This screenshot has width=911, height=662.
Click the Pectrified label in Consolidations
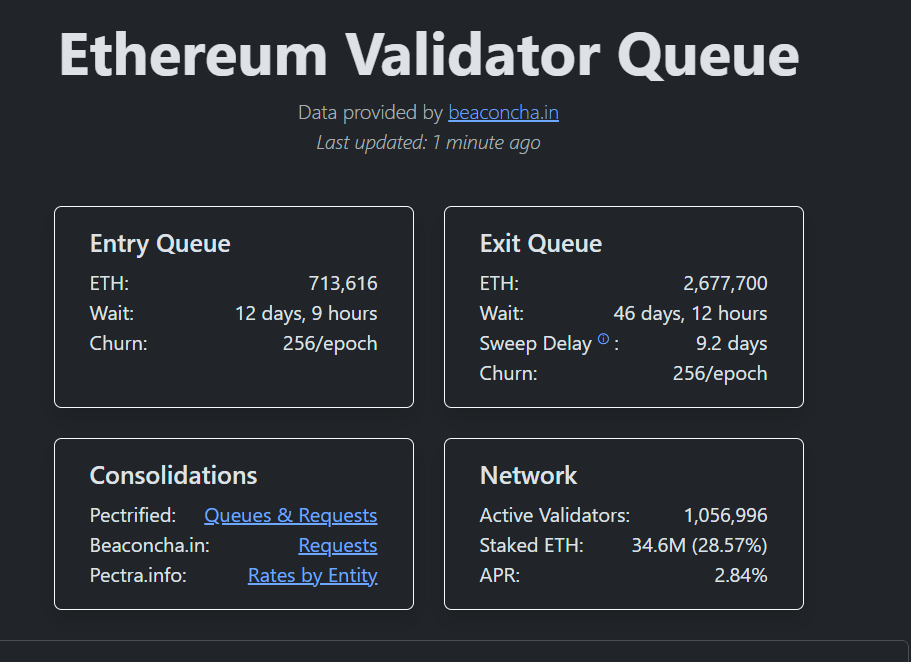pos(132,516)
